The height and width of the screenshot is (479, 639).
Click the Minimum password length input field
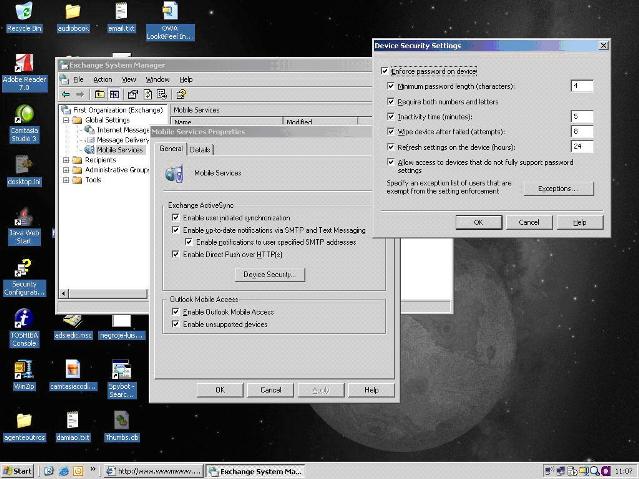coord(581,86)
